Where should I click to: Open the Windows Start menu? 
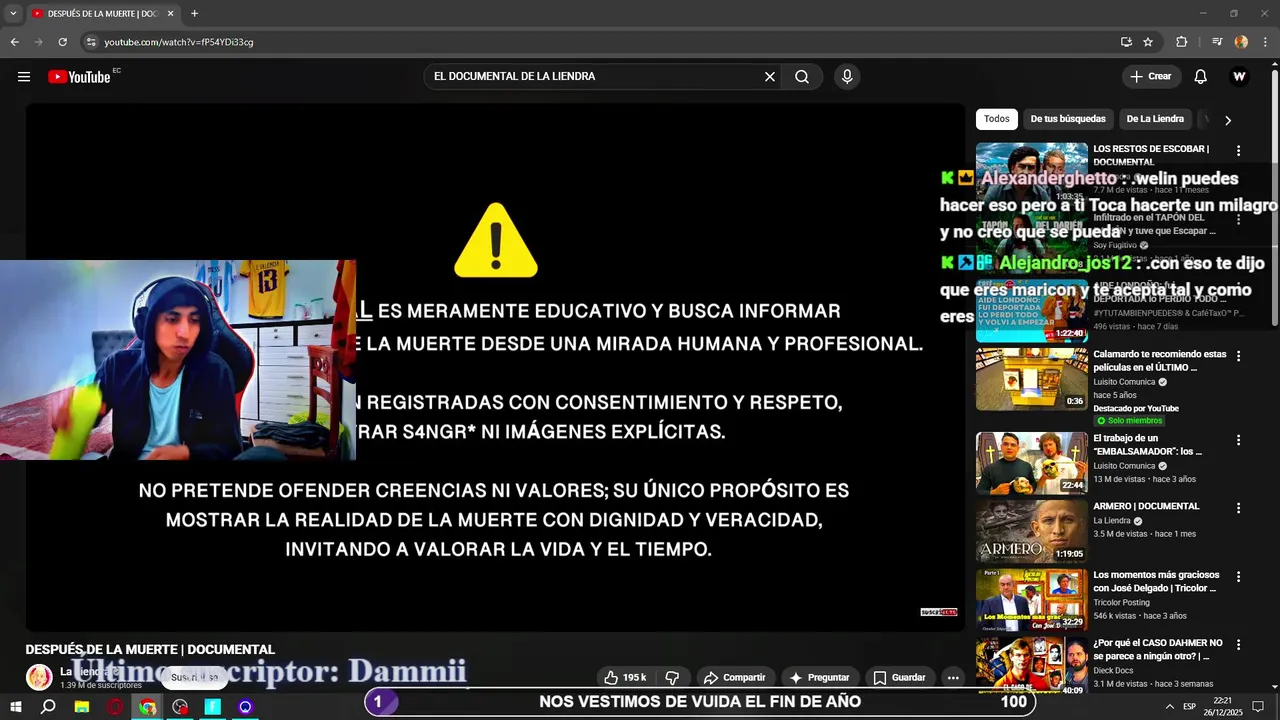click(15, 707)
